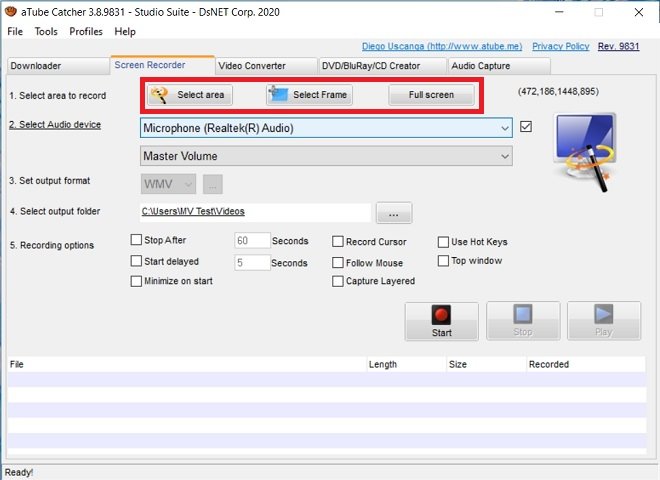Enable Capture Layered option
Viewport: 660px width, 480px height.
point(338,281)
